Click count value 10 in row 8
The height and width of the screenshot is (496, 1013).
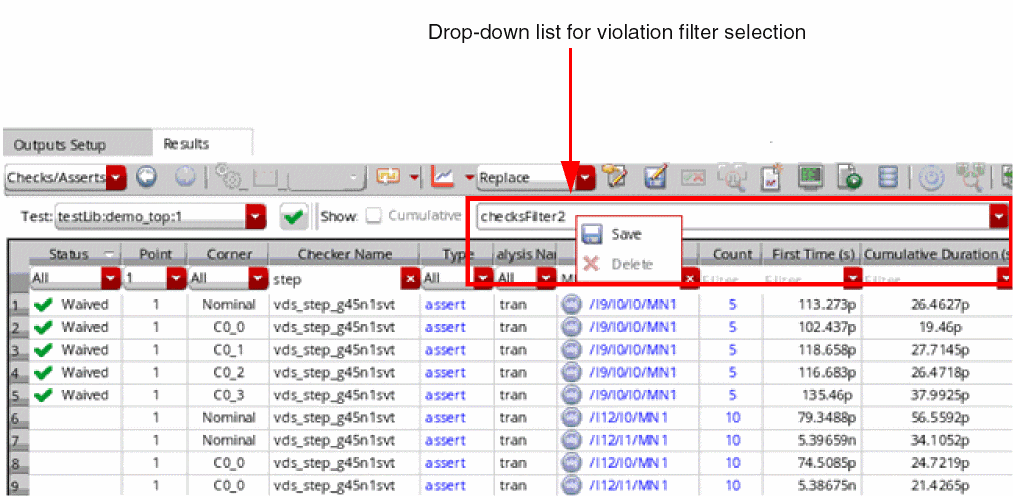[x=733, y=463]
